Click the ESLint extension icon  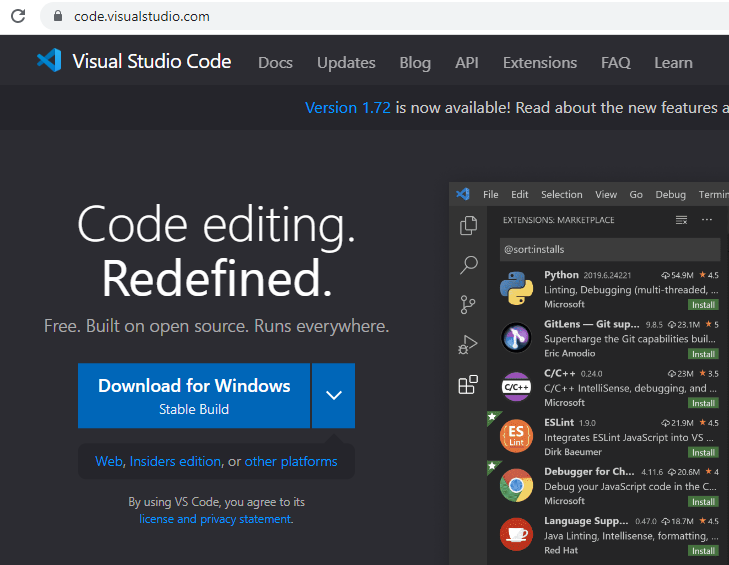[516, 436]
